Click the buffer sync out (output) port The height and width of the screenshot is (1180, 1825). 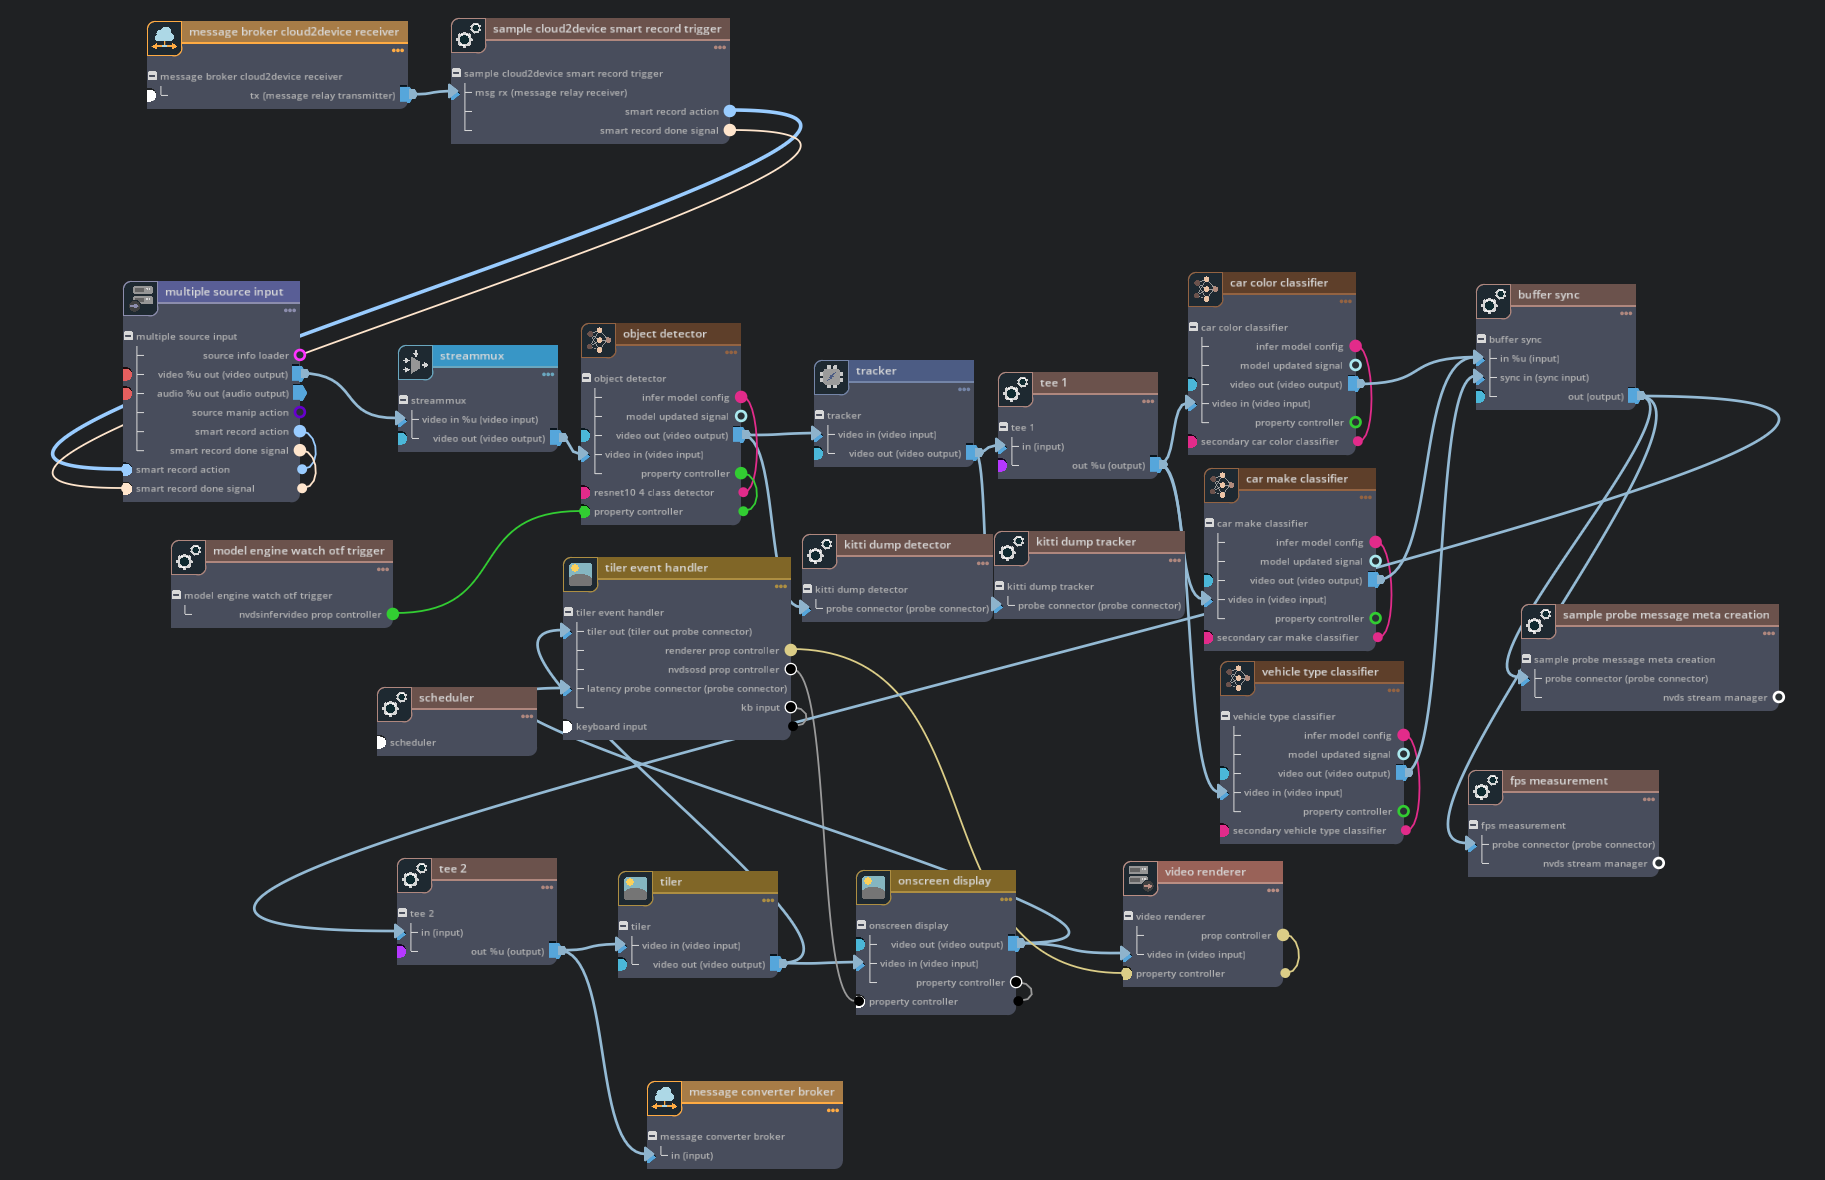coord(1635,396)
